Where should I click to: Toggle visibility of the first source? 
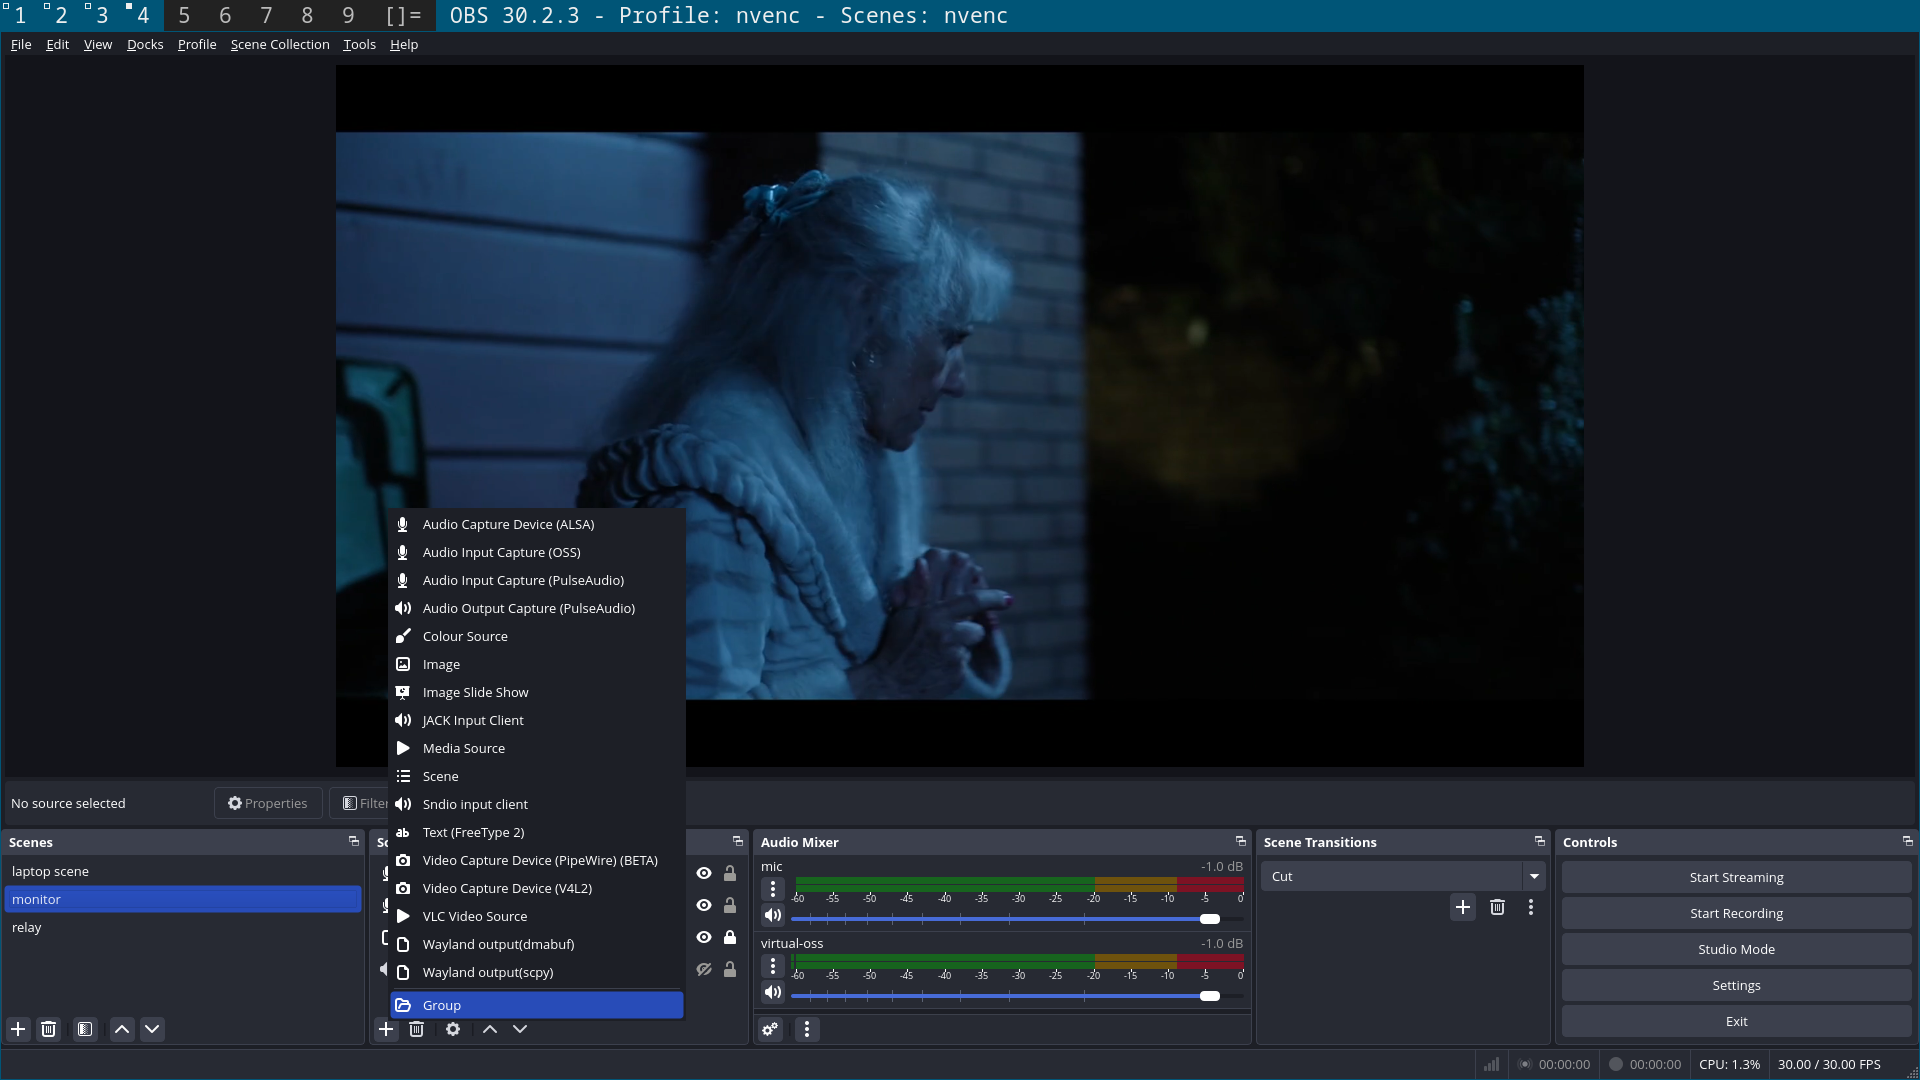(704, 873)
